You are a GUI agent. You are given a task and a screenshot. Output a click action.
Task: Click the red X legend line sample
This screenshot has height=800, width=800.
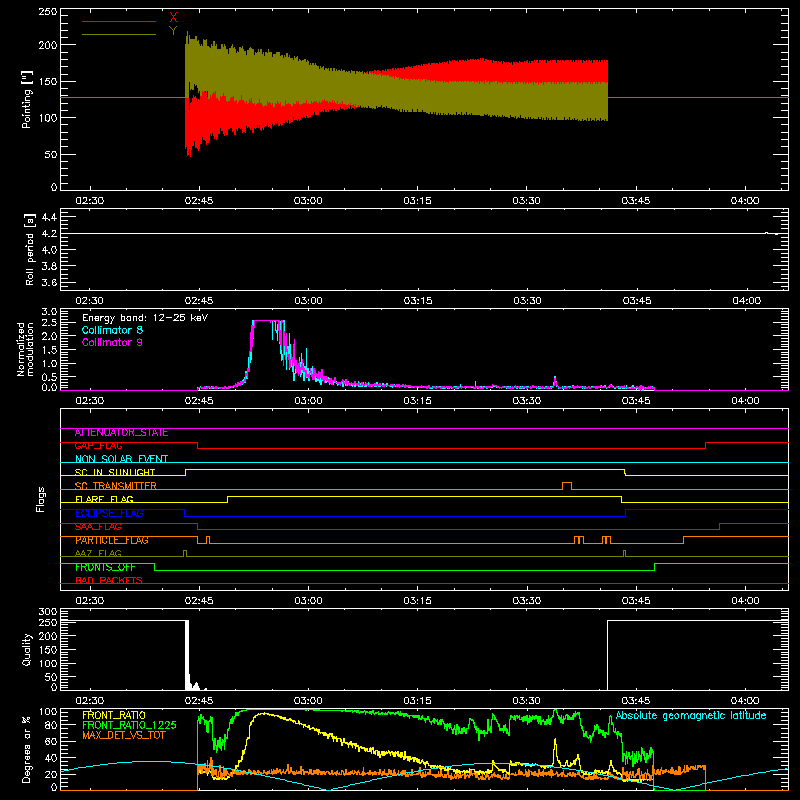click(x=119, y=21)
